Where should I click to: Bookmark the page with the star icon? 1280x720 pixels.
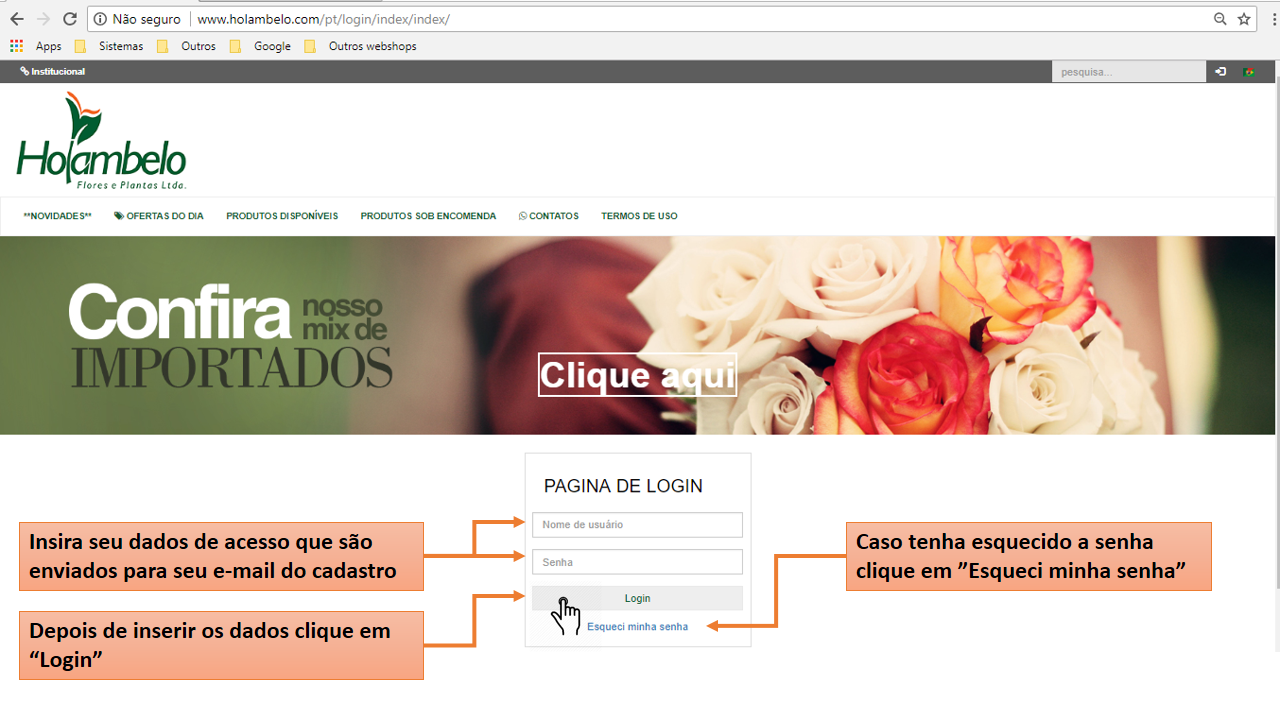coord(1245,18)
